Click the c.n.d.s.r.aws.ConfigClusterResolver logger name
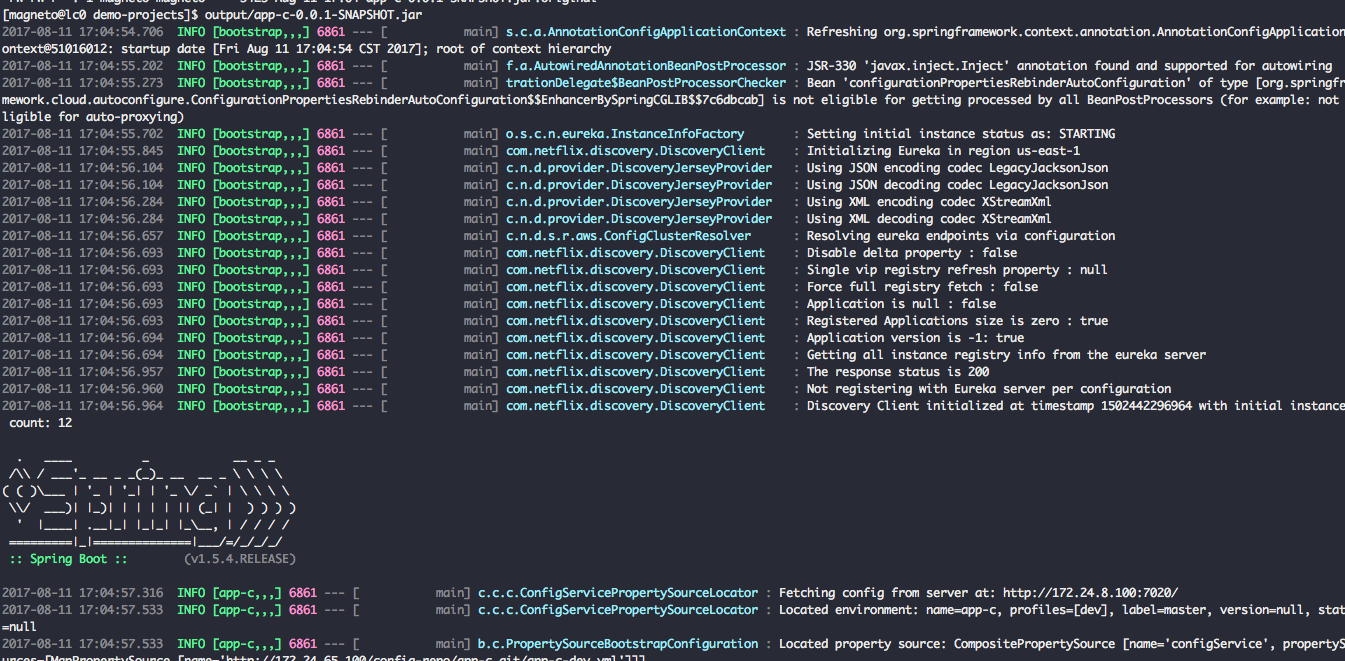This screenshot has height=661, width=1345. point(628,236)
